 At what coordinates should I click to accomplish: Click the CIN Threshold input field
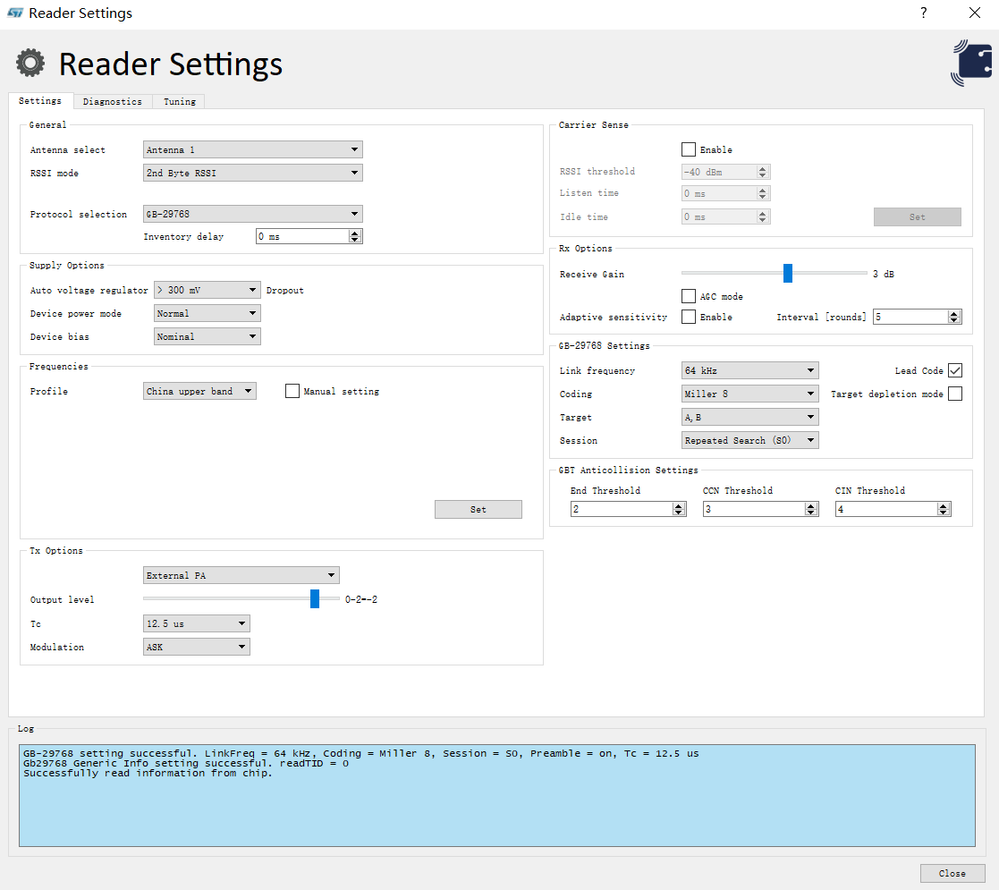point(893,509)
